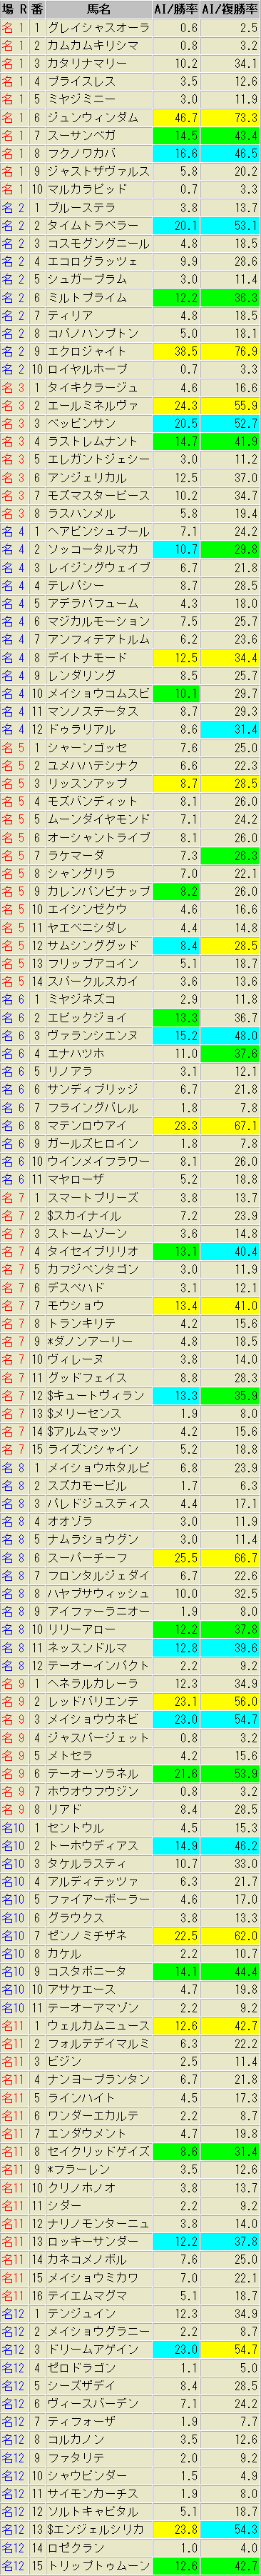Click the AI/勝率 column header

tap(176, 9)
